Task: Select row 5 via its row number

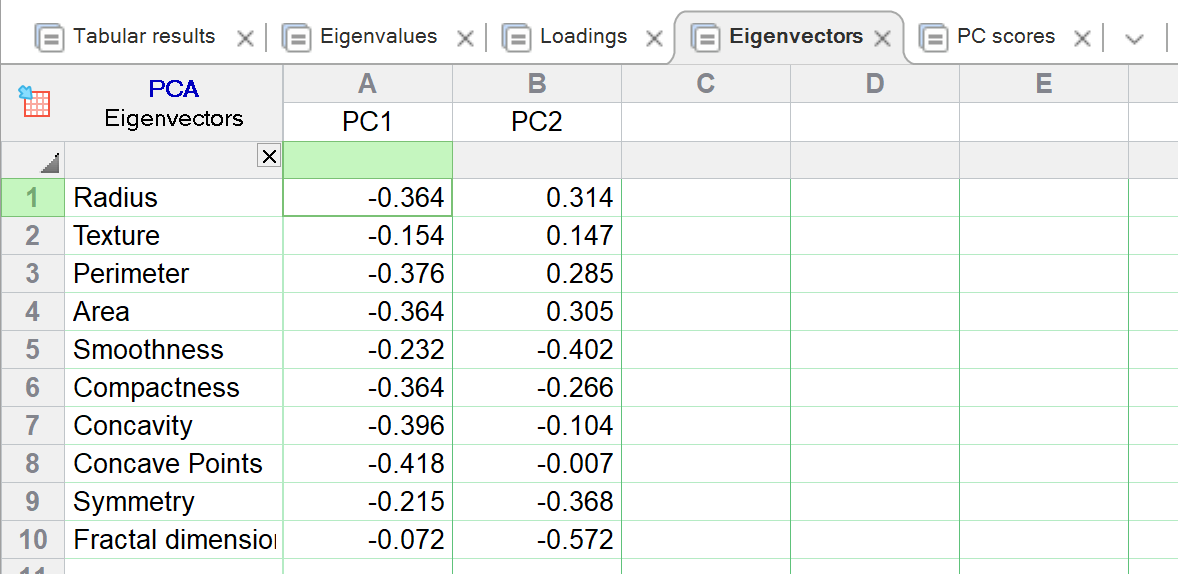Action: pyautogui.click(x=33, y=350)
